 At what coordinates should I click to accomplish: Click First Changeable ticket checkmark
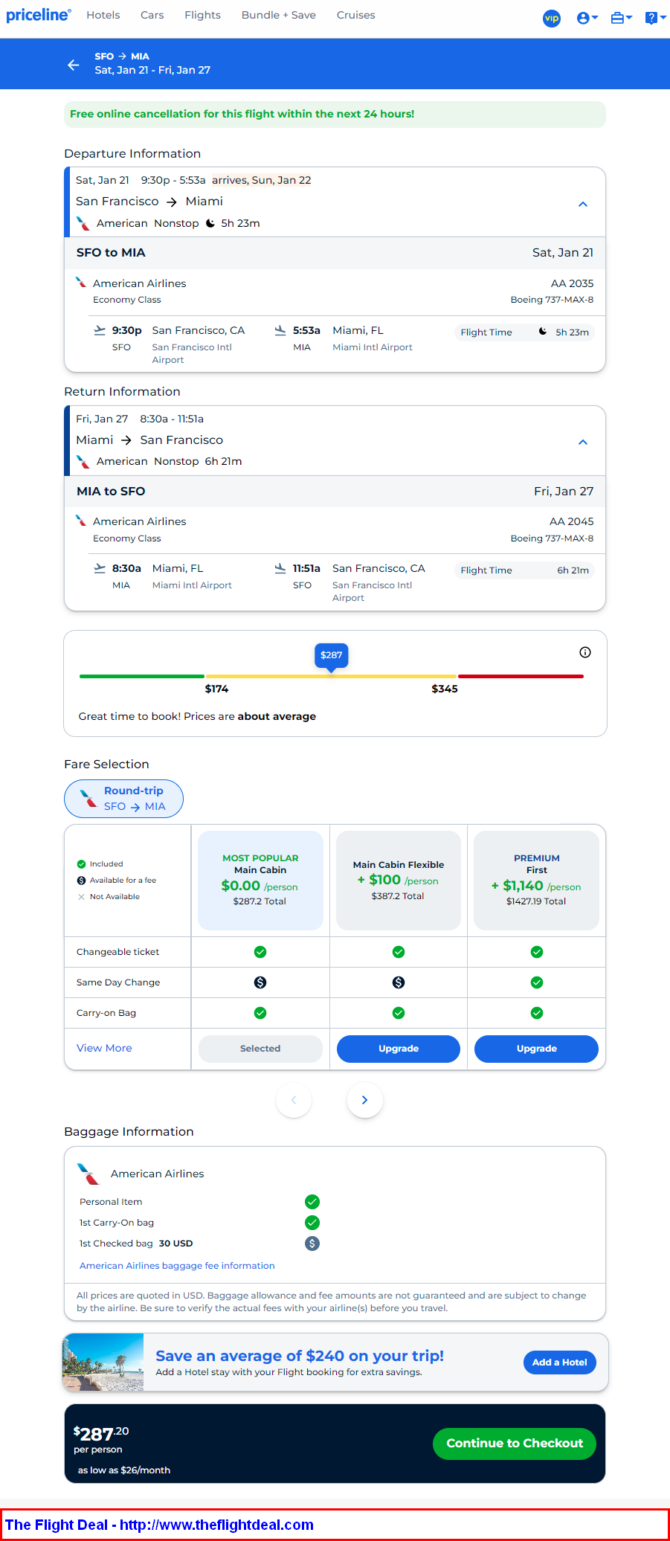536,952
